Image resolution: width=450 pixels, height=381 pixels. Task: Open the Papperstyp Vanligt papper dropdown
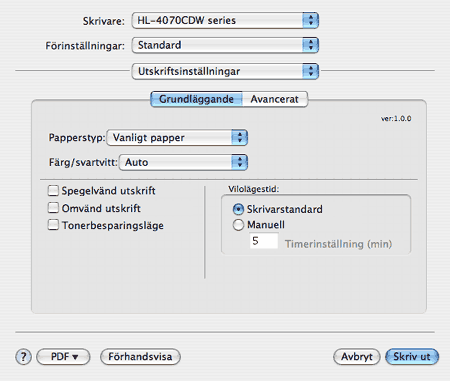[177, 137]
